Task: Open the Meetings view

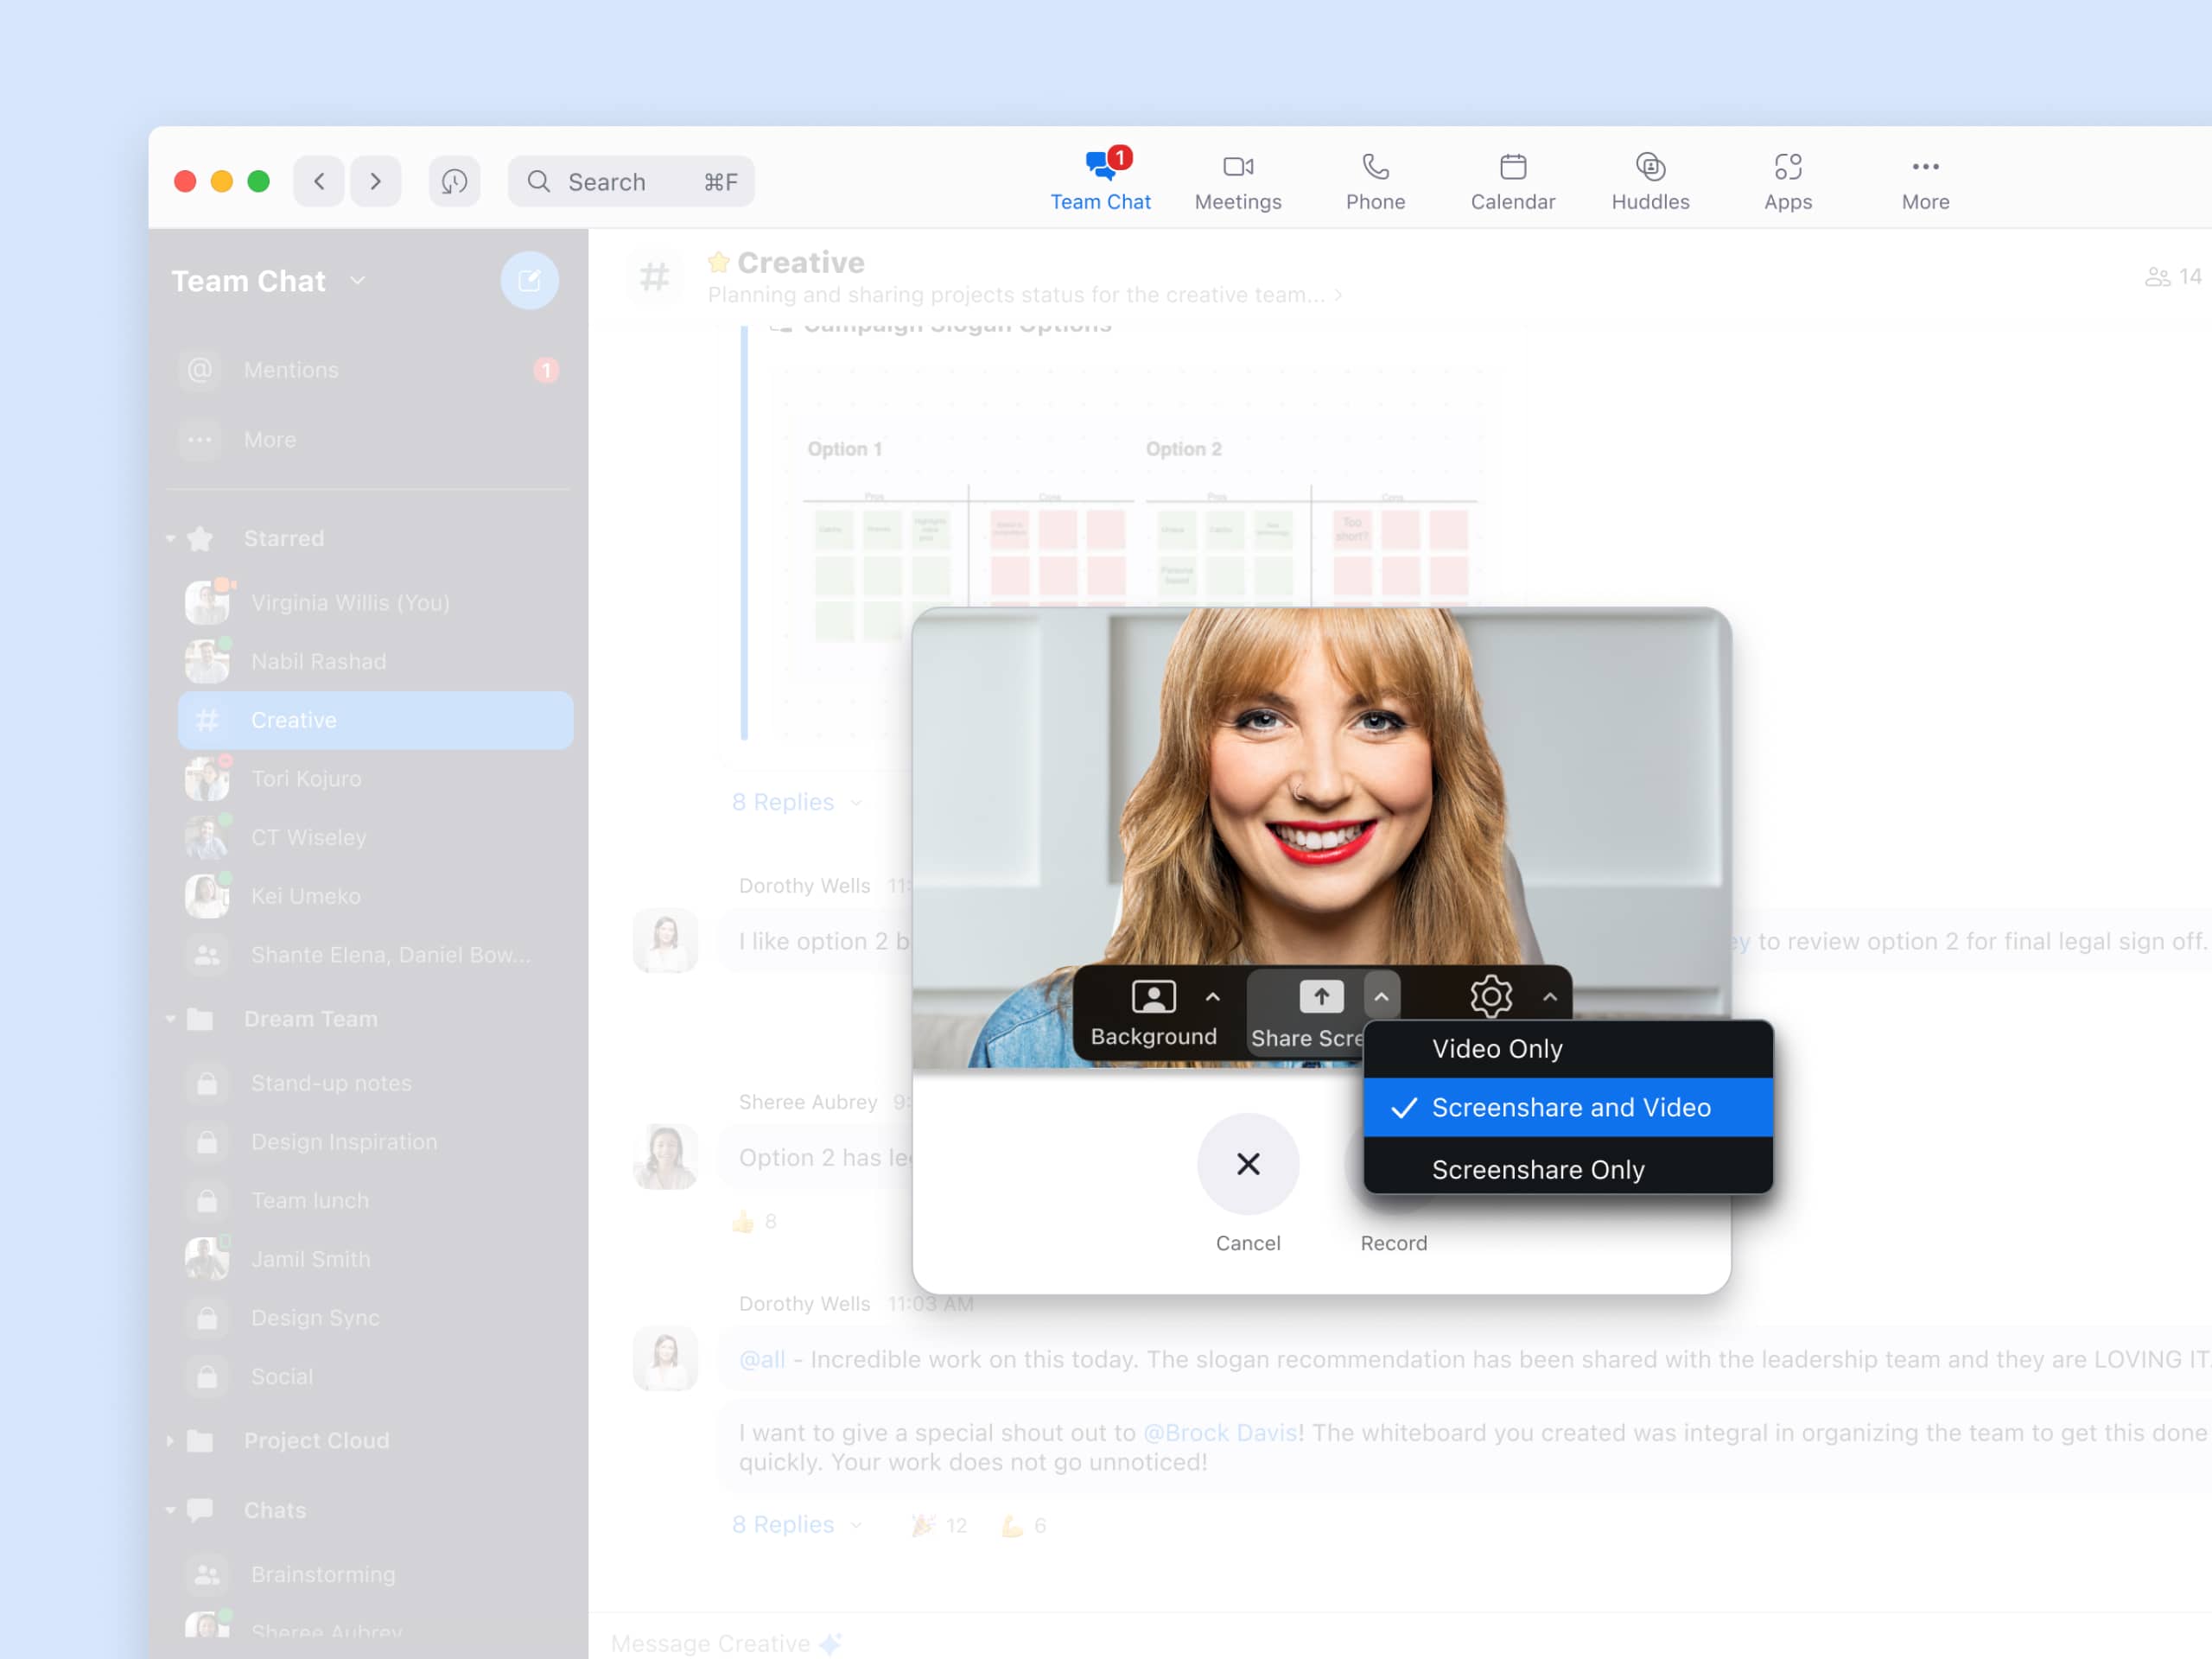Action: pyautogui.click(x=1238, y=181)
